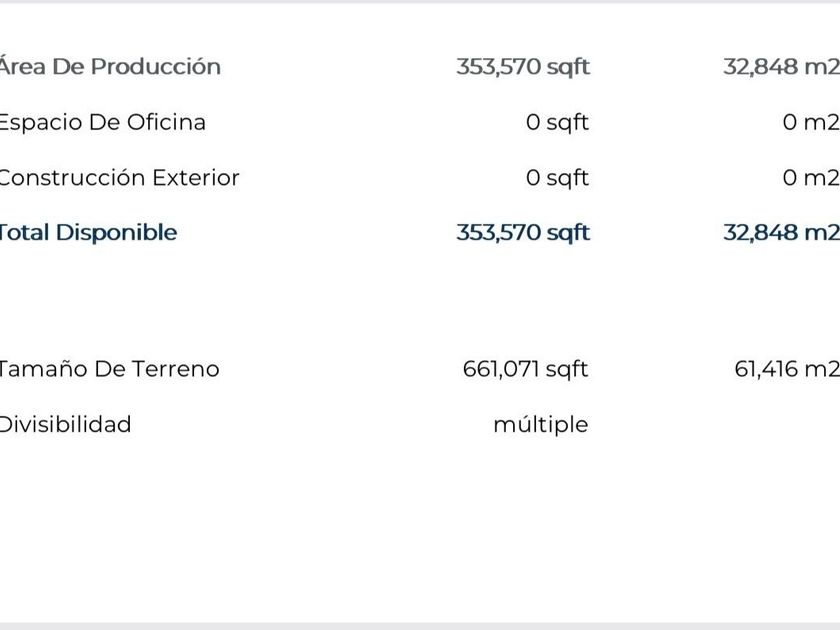
Task: Click the Espacio De Oficina label
Action: [x=101, y=122]
